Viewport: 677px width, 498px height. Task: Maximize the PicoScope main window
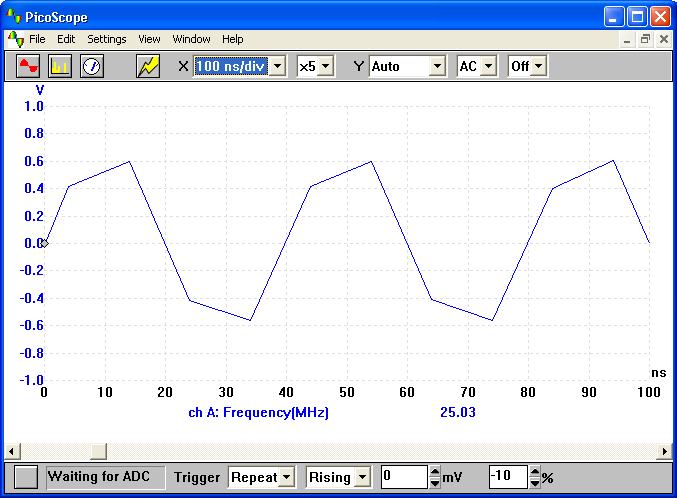(637, 17)
